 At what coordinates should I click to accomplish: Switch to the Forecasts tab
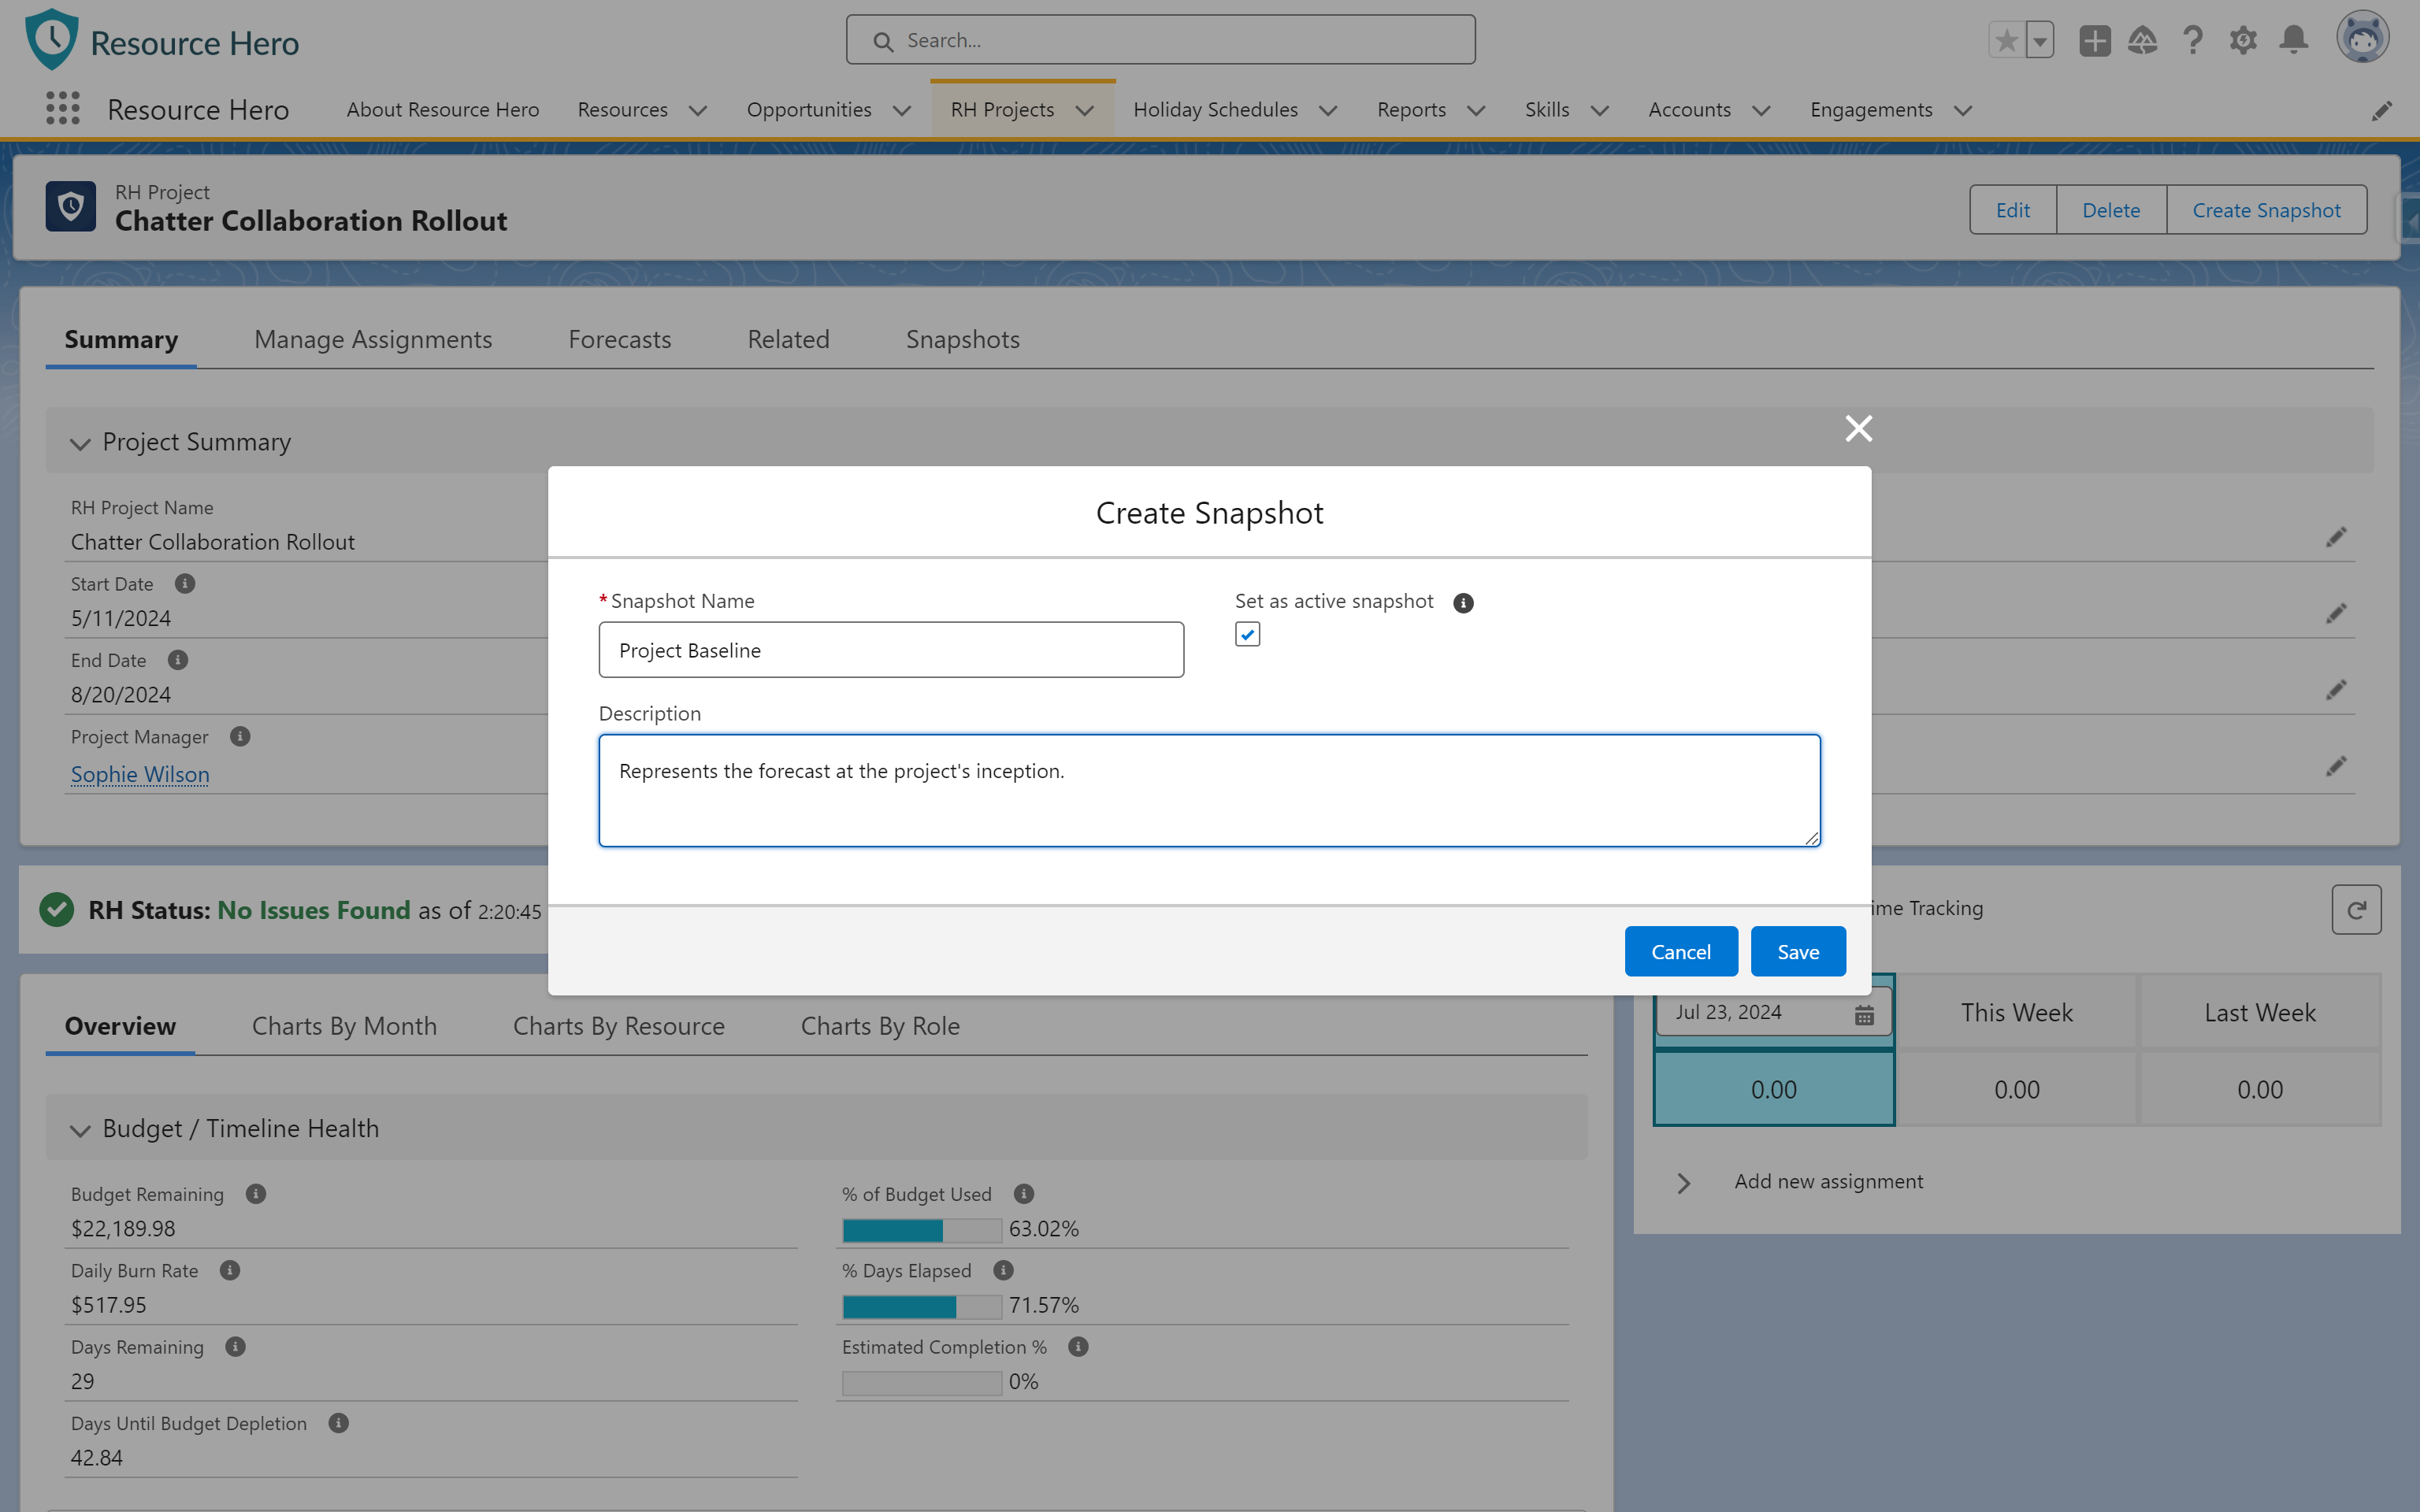(x=620, y=340)
